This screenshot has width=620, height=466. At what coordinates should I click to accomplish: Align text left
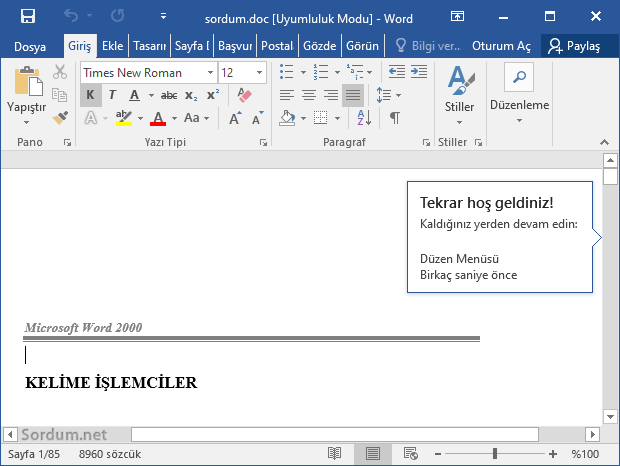click(x=287, y=95)
